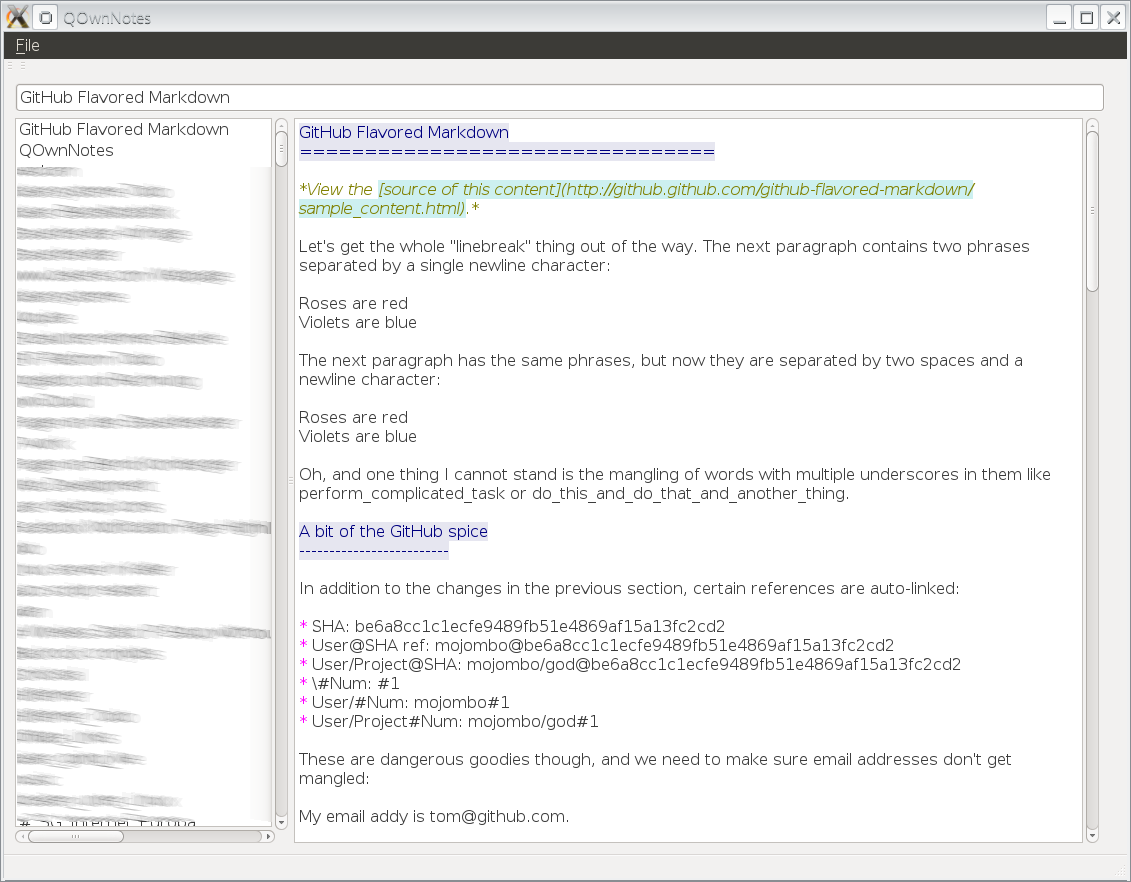Click the 'User/#Num: mojombo#1' line
1131x882 pixels.
(405, 702)
